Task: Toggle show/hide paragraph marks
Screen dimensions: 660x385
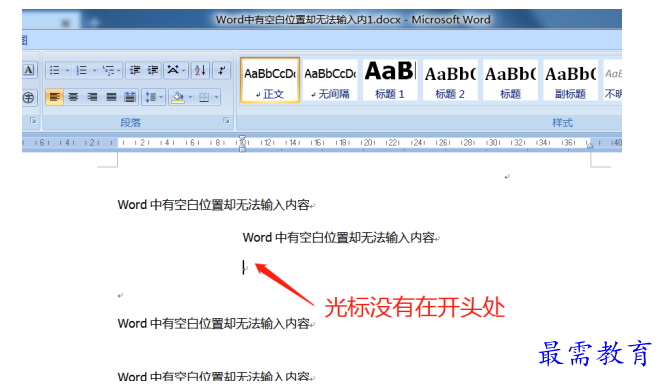Action: pos(221,70)
